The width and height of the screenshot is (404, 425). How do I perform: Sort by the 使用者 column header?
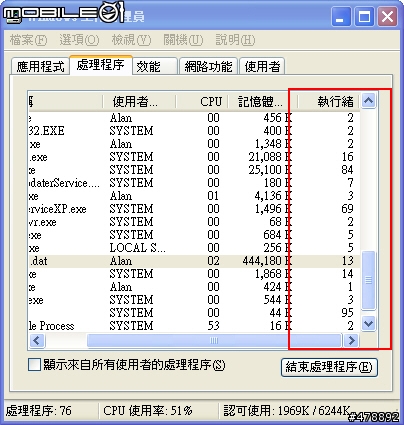click(x=139, y=101)
